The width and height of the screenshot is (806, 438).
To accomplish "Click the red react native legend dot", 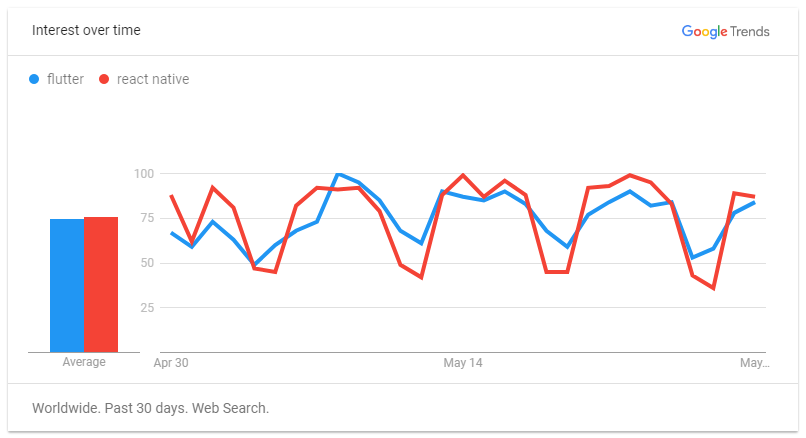I will point(104,79).
